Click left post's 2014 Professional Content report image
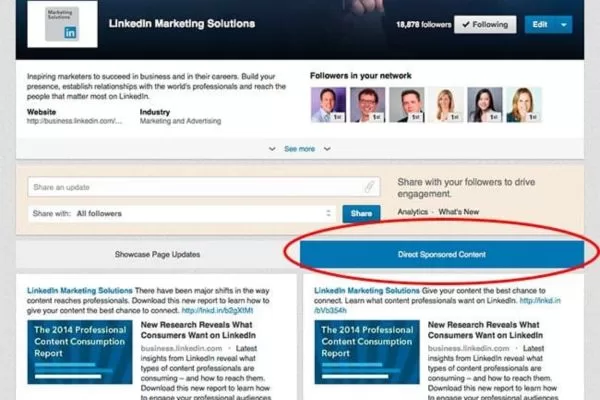Screen dimensions: 600x400 80,352
